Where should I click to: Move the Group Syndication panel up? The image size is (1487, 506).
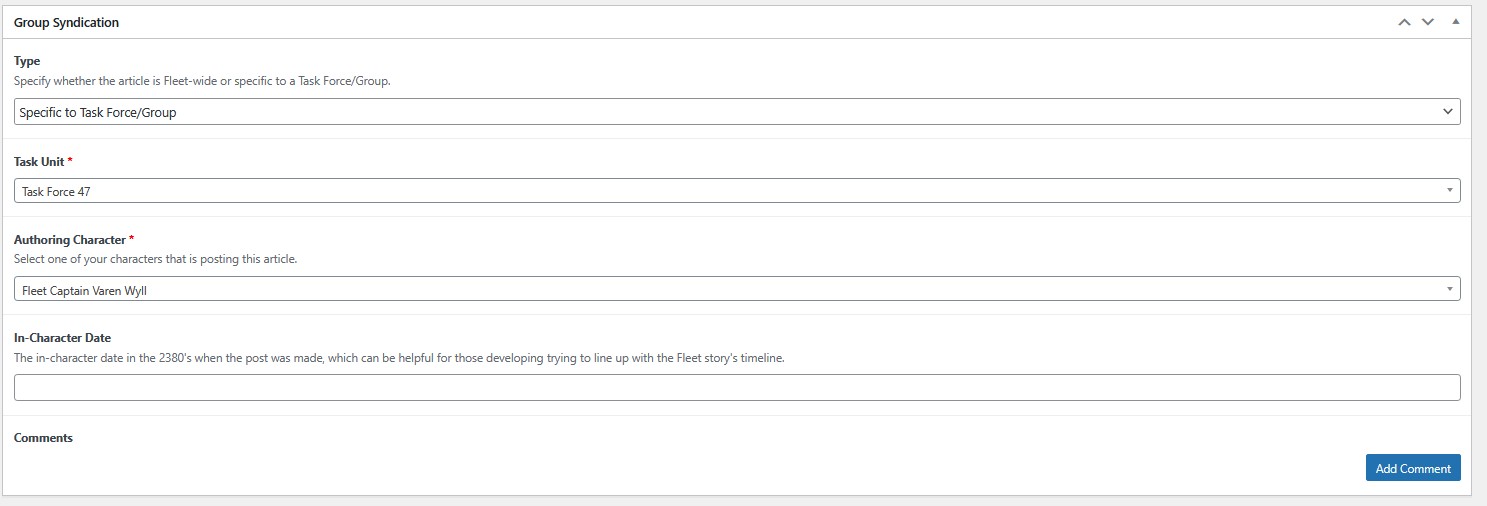1405,22
